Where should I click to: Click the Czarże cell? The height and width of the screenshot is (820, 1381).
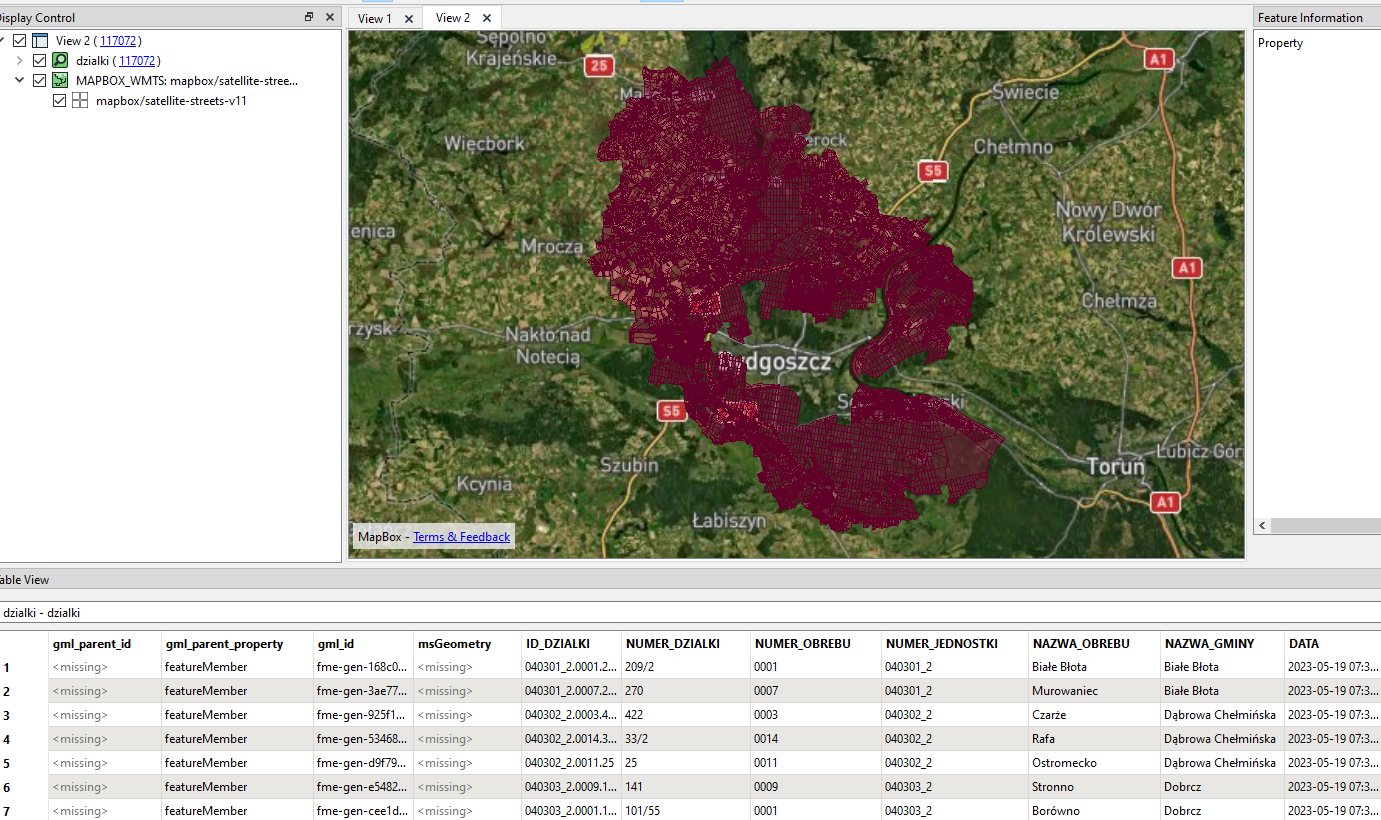pyautogui.click(x=1095, y=715)
